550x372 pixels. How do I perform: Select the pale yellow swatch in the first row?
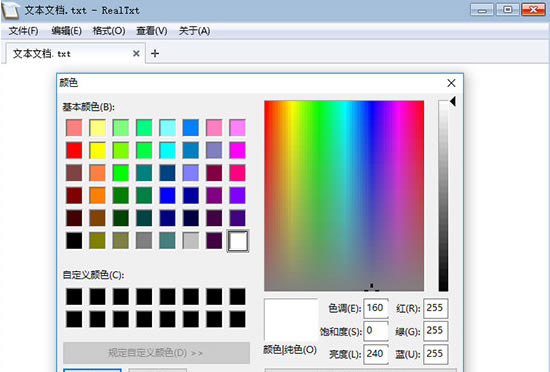click(x=98, y=128)
